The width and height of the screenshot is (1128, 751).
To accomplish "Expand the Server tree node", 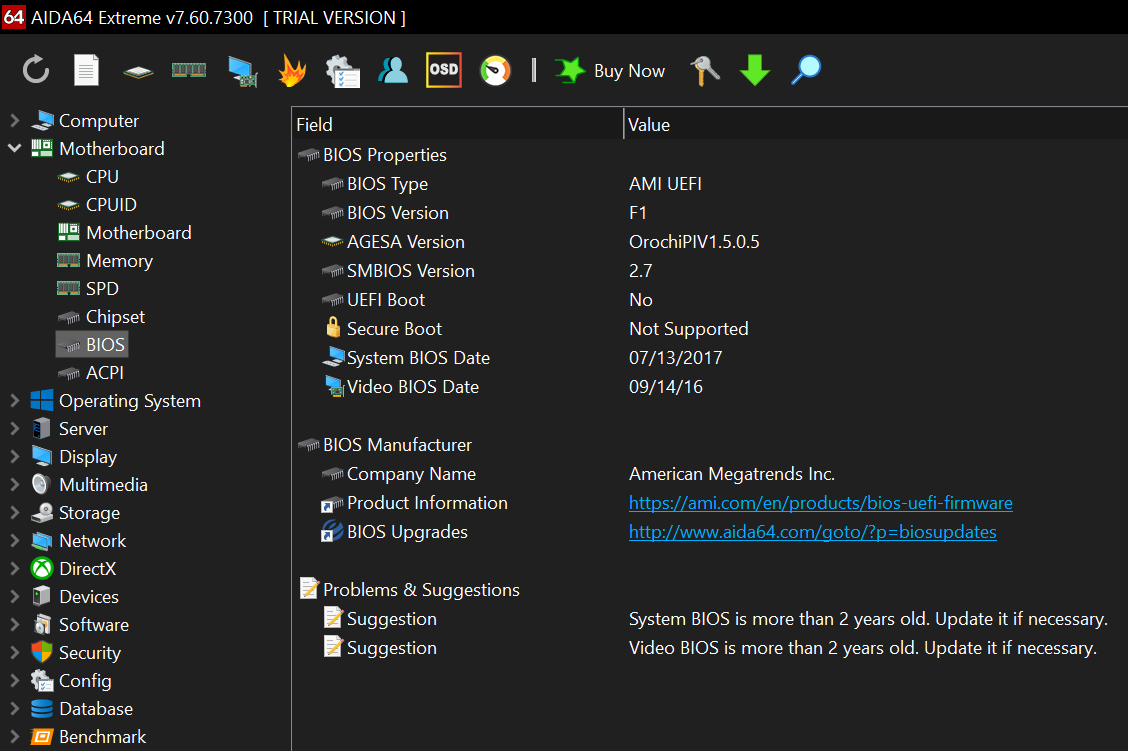I will [x=14, y=429].
